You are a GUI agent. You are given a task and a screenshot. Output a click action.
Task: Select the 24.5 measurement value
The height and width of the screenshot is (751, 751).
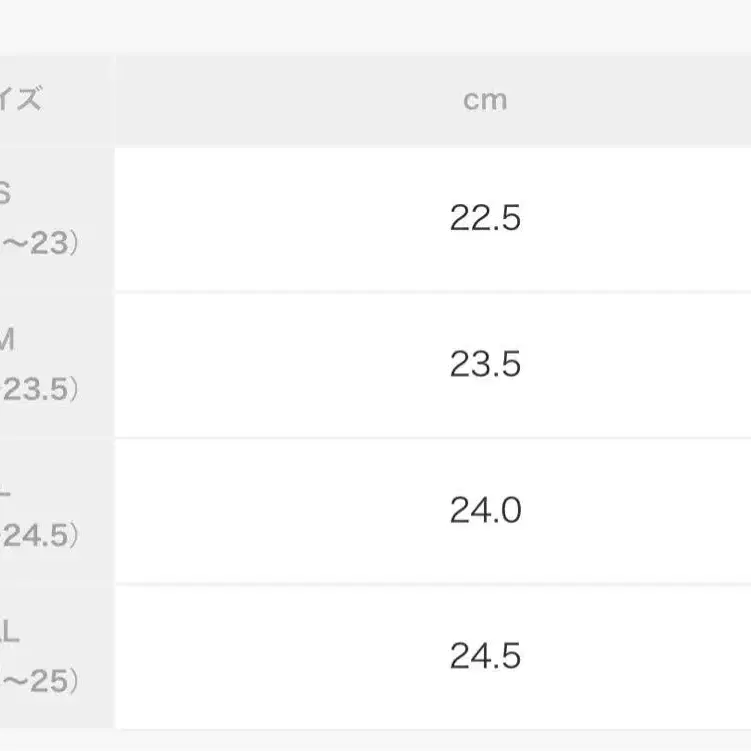pyautogui.click(x=485, y=656)
